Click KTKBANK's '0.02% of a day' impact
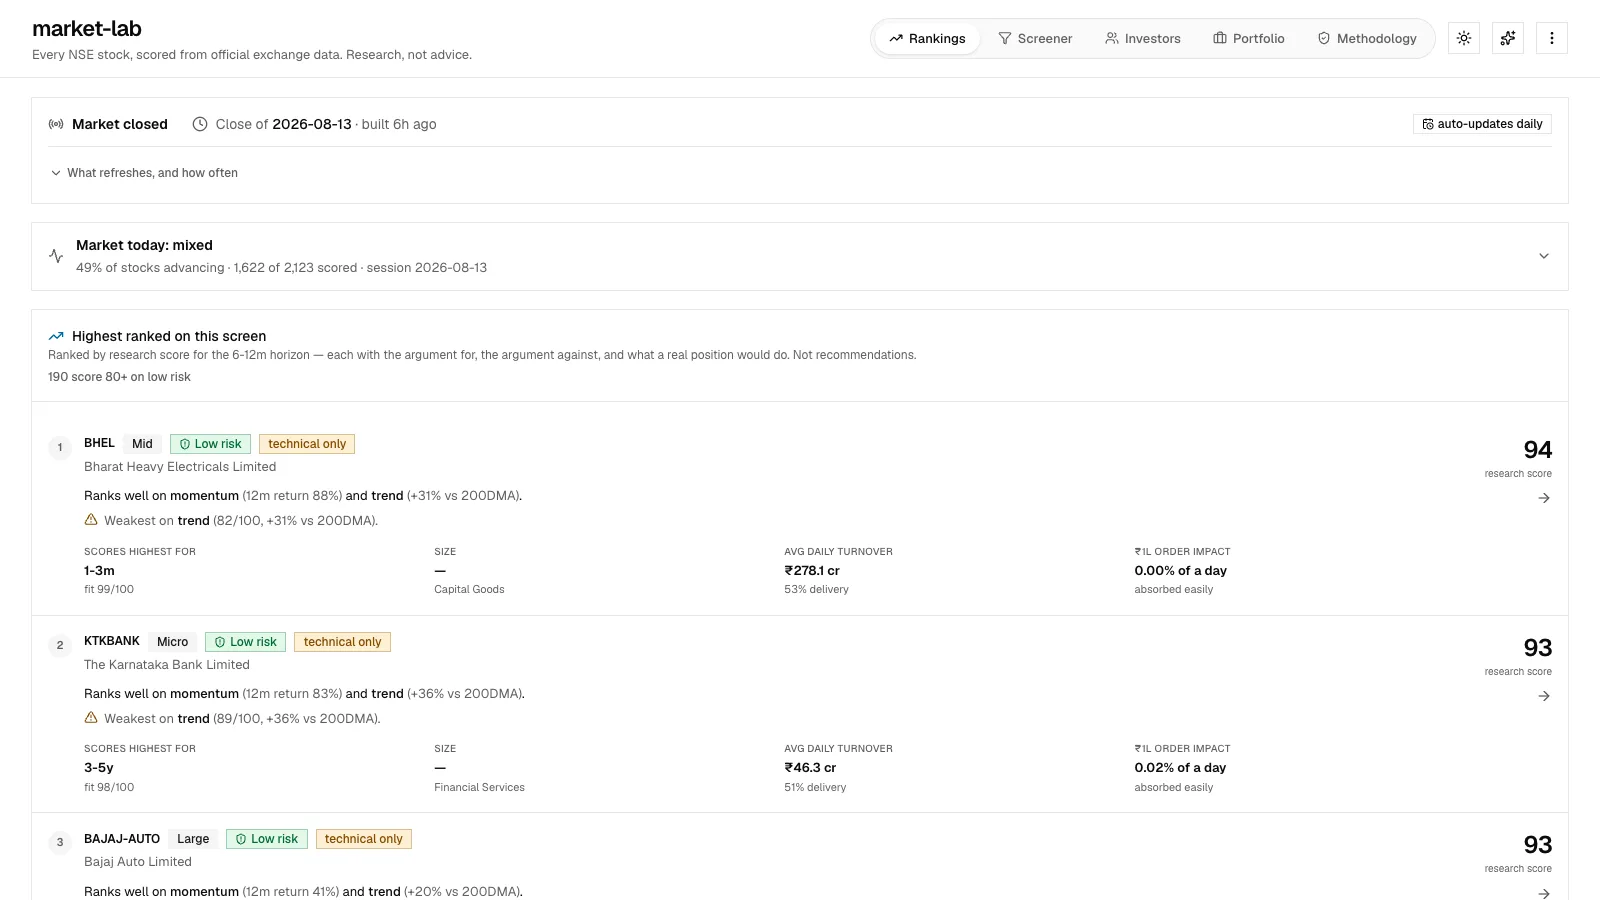1600x900 pixels. [1180, 768]
